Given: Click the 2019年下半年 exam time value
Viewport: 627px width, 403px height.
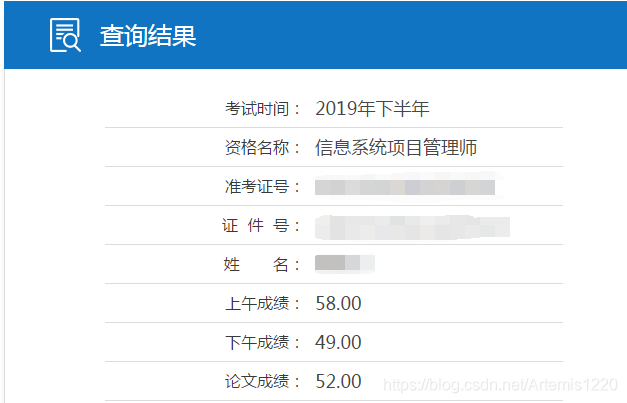Looking at the screenshot, I should pyautogui.click(x=372, y=109).
